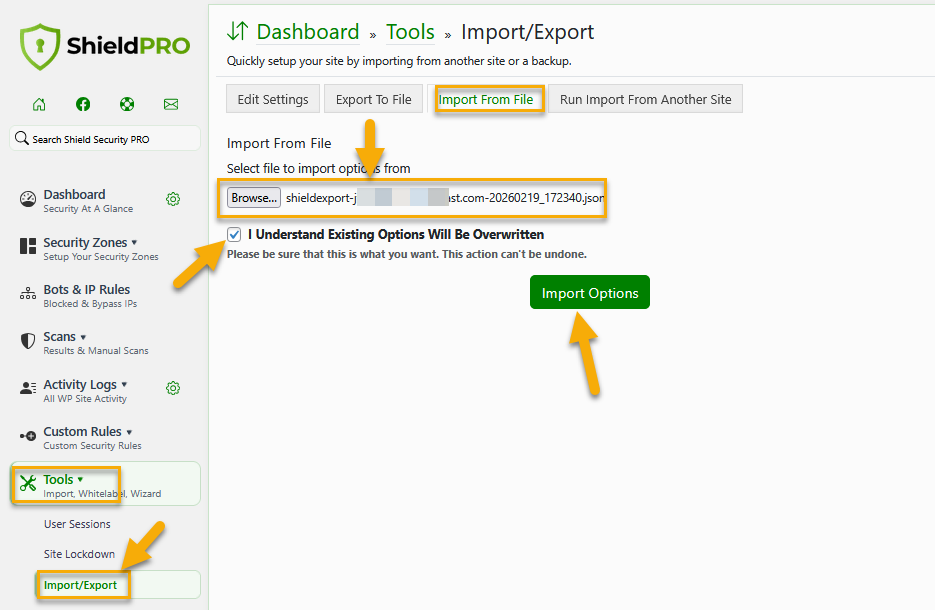The width and height of the screenshot is (935, 610).
Task: Switch to Export To File tab
Action: click(x=373, y=99)
